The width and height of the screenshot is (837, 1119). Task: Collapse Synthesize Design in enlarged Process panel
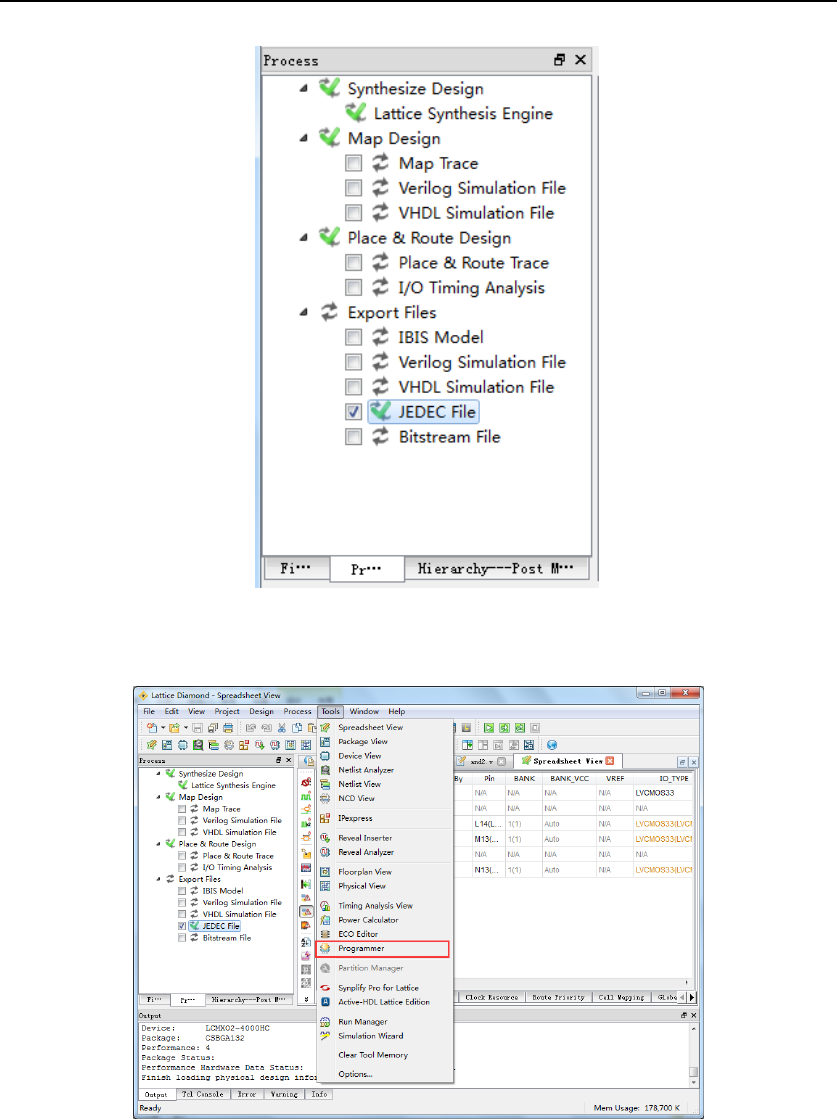304,88
